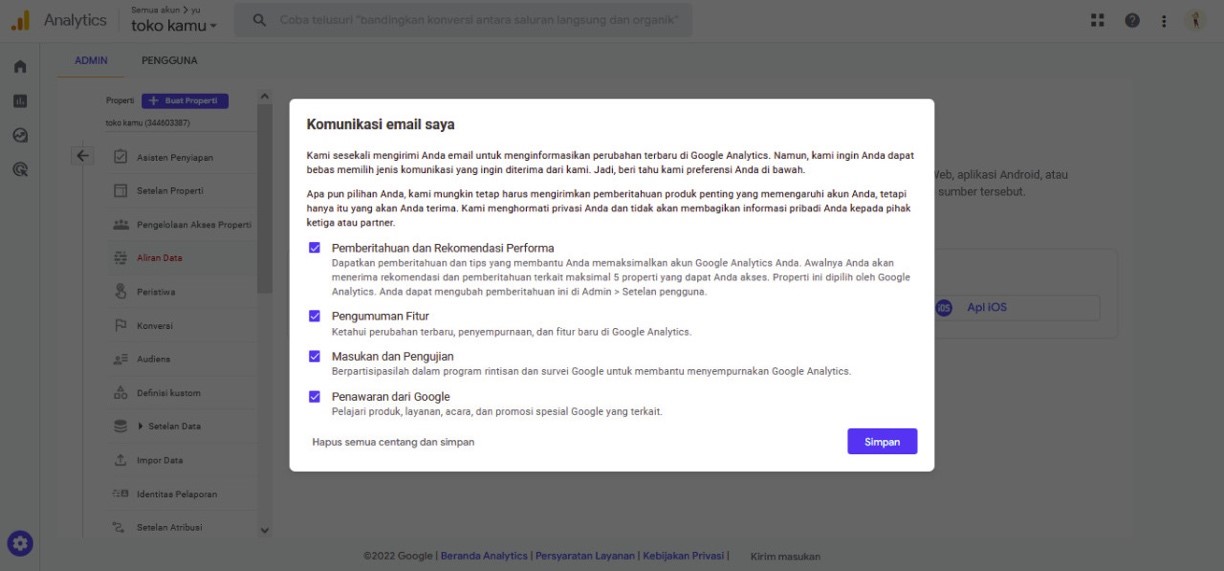Open Kebijakan Privasi footer link
Image resolution: width=1224 pixels, height=571 pixels.
pyautogui.click(x=683, y=556)
